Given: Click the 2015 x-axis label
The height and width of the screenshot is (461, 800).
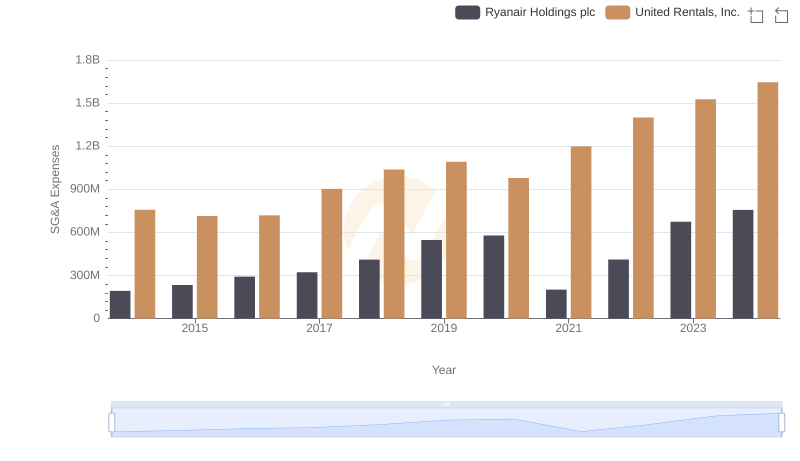Looking at the screenshot, I should click(x=195, y=328).
